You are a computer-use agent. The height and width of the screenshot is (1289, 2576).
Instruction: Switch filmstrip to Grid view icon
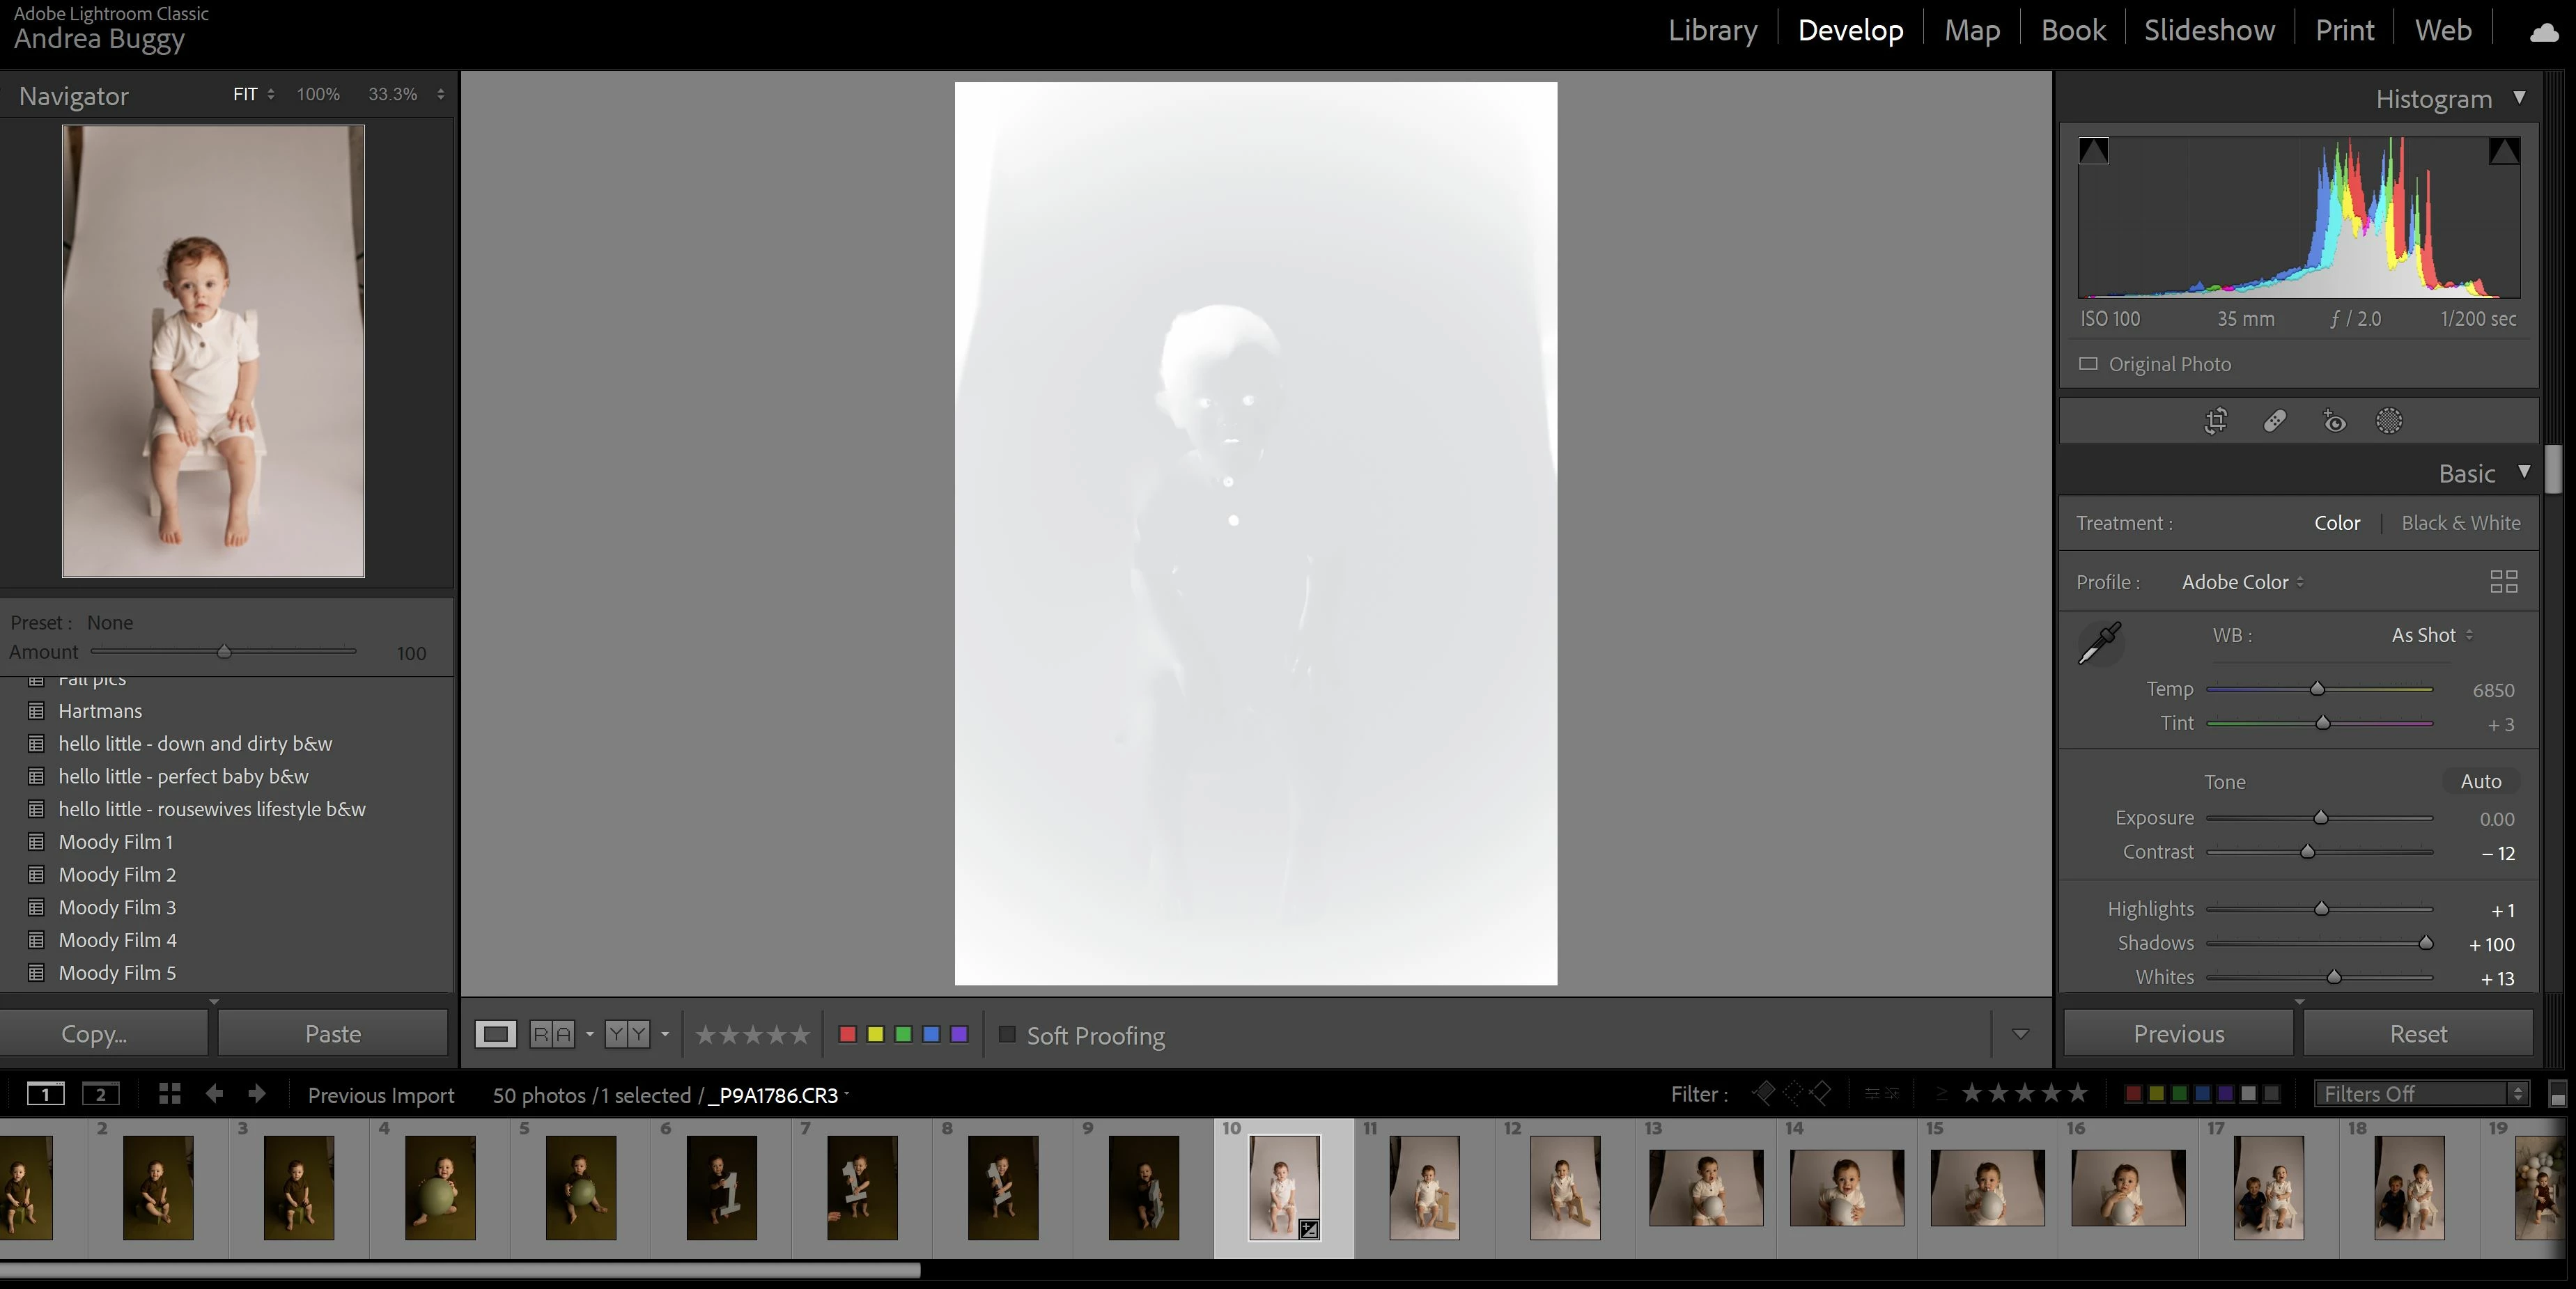point(169,1094)
